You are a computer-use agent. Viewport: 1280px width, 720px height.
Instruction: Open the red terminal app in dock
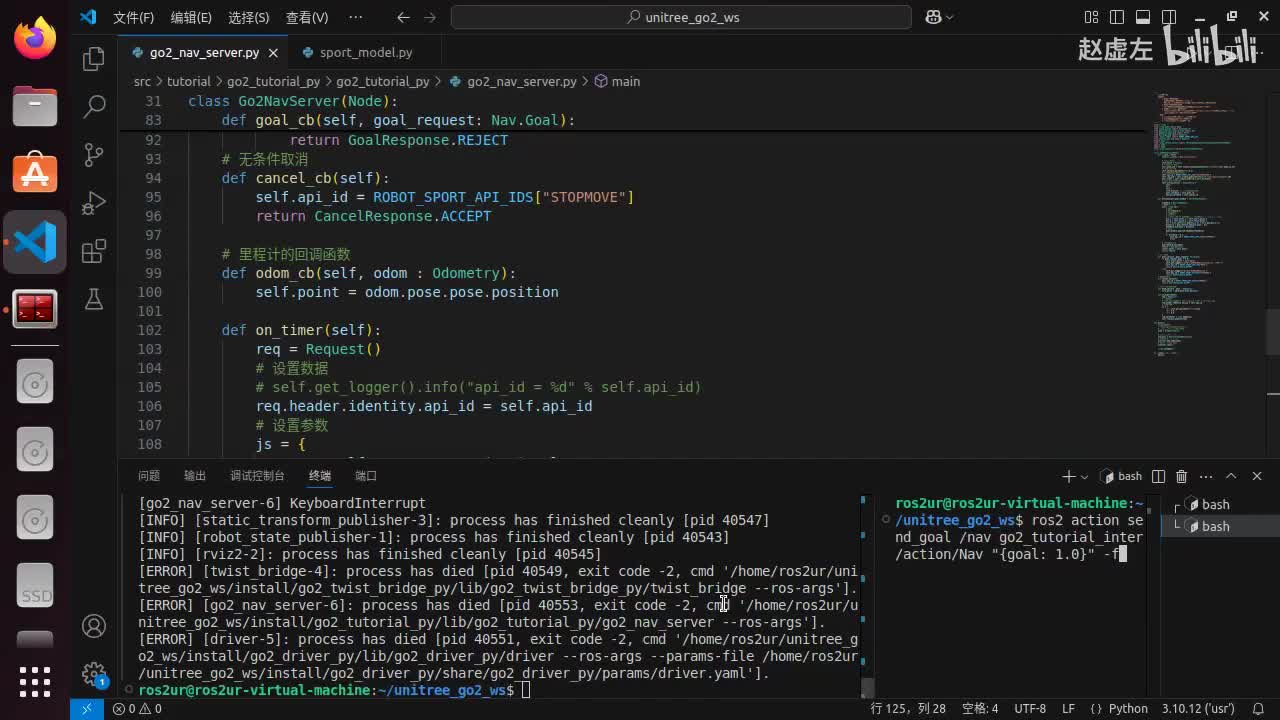coord(35,309)
